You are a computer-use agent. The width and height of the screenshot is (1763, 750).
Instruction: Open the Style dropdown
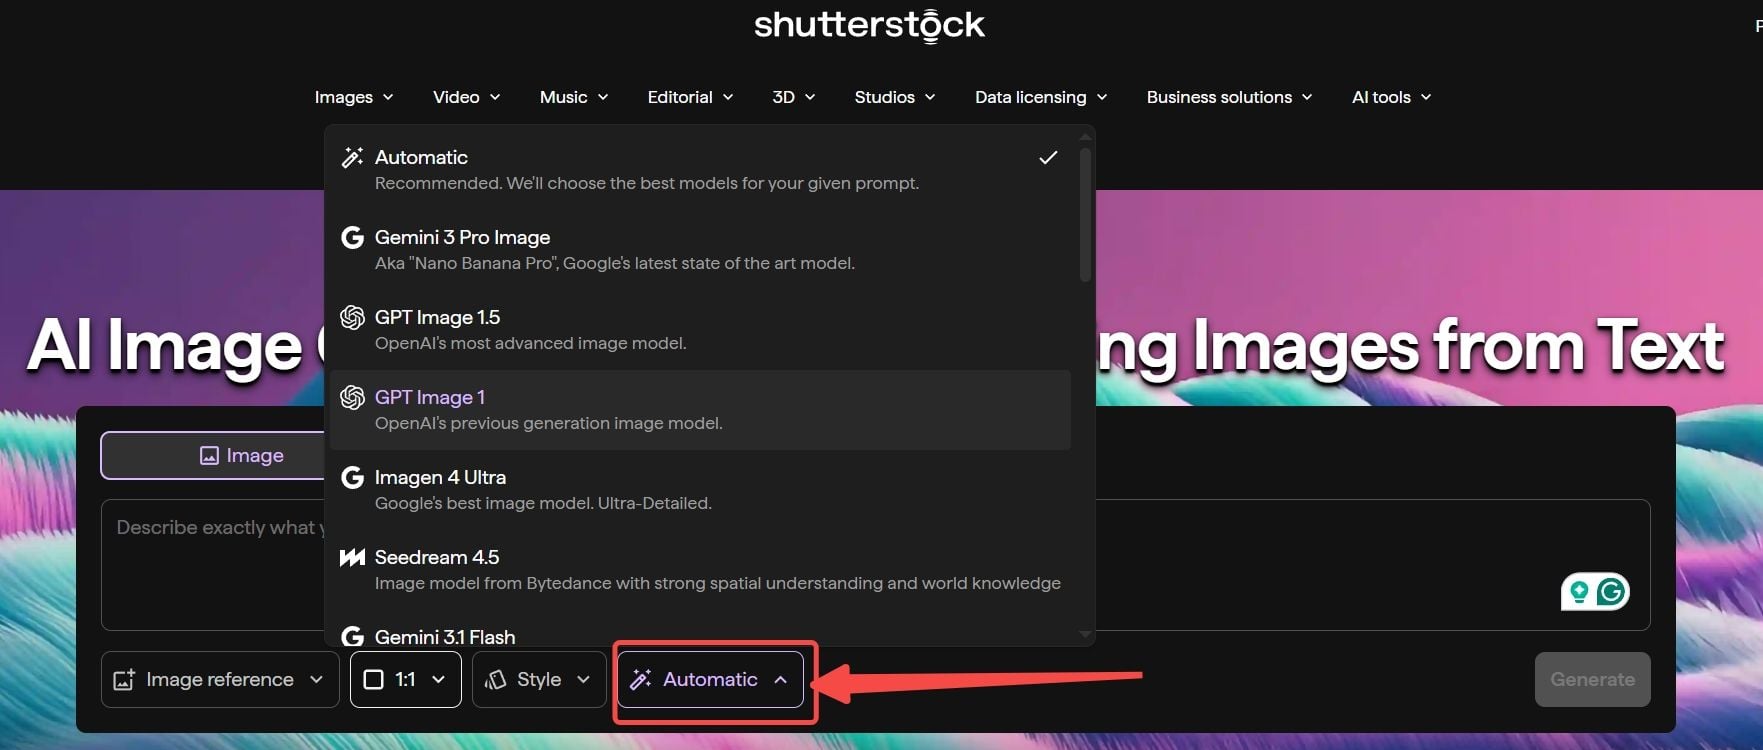(x=539, y=679)
